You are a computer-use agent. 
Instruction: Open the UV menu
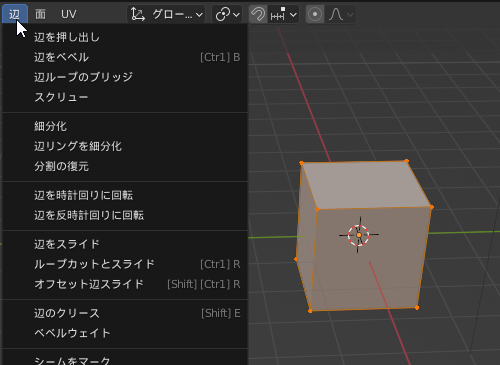tap(69, 14)
